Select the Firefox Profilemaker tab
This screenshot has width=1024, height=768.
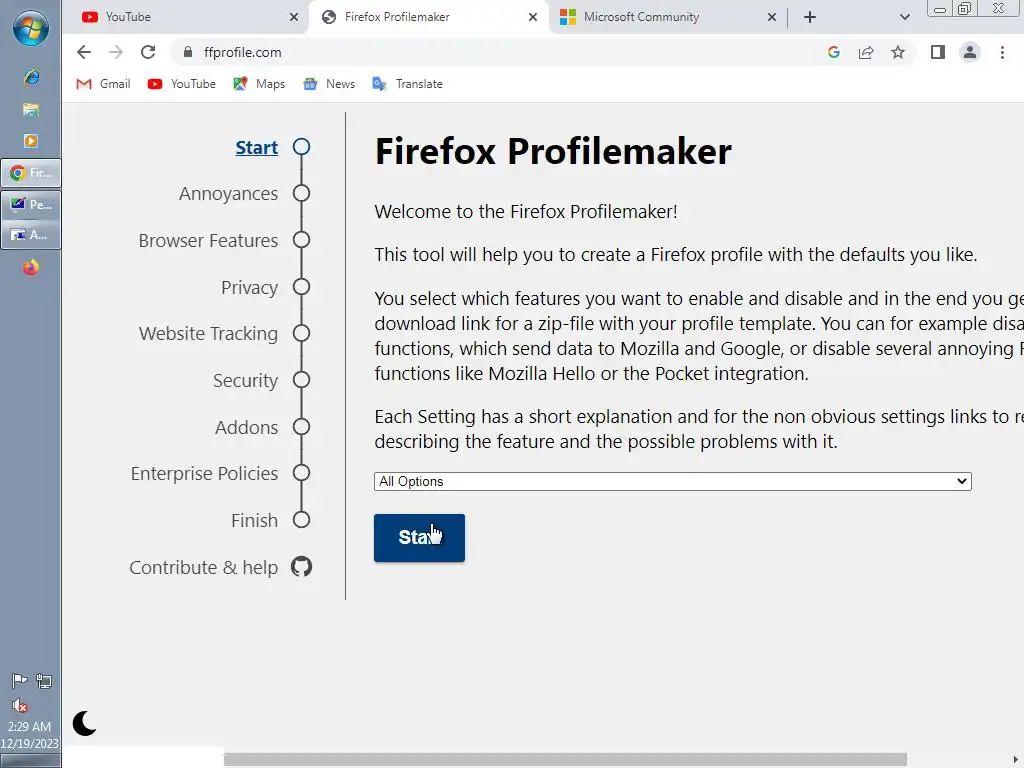[x=428, y=17]
